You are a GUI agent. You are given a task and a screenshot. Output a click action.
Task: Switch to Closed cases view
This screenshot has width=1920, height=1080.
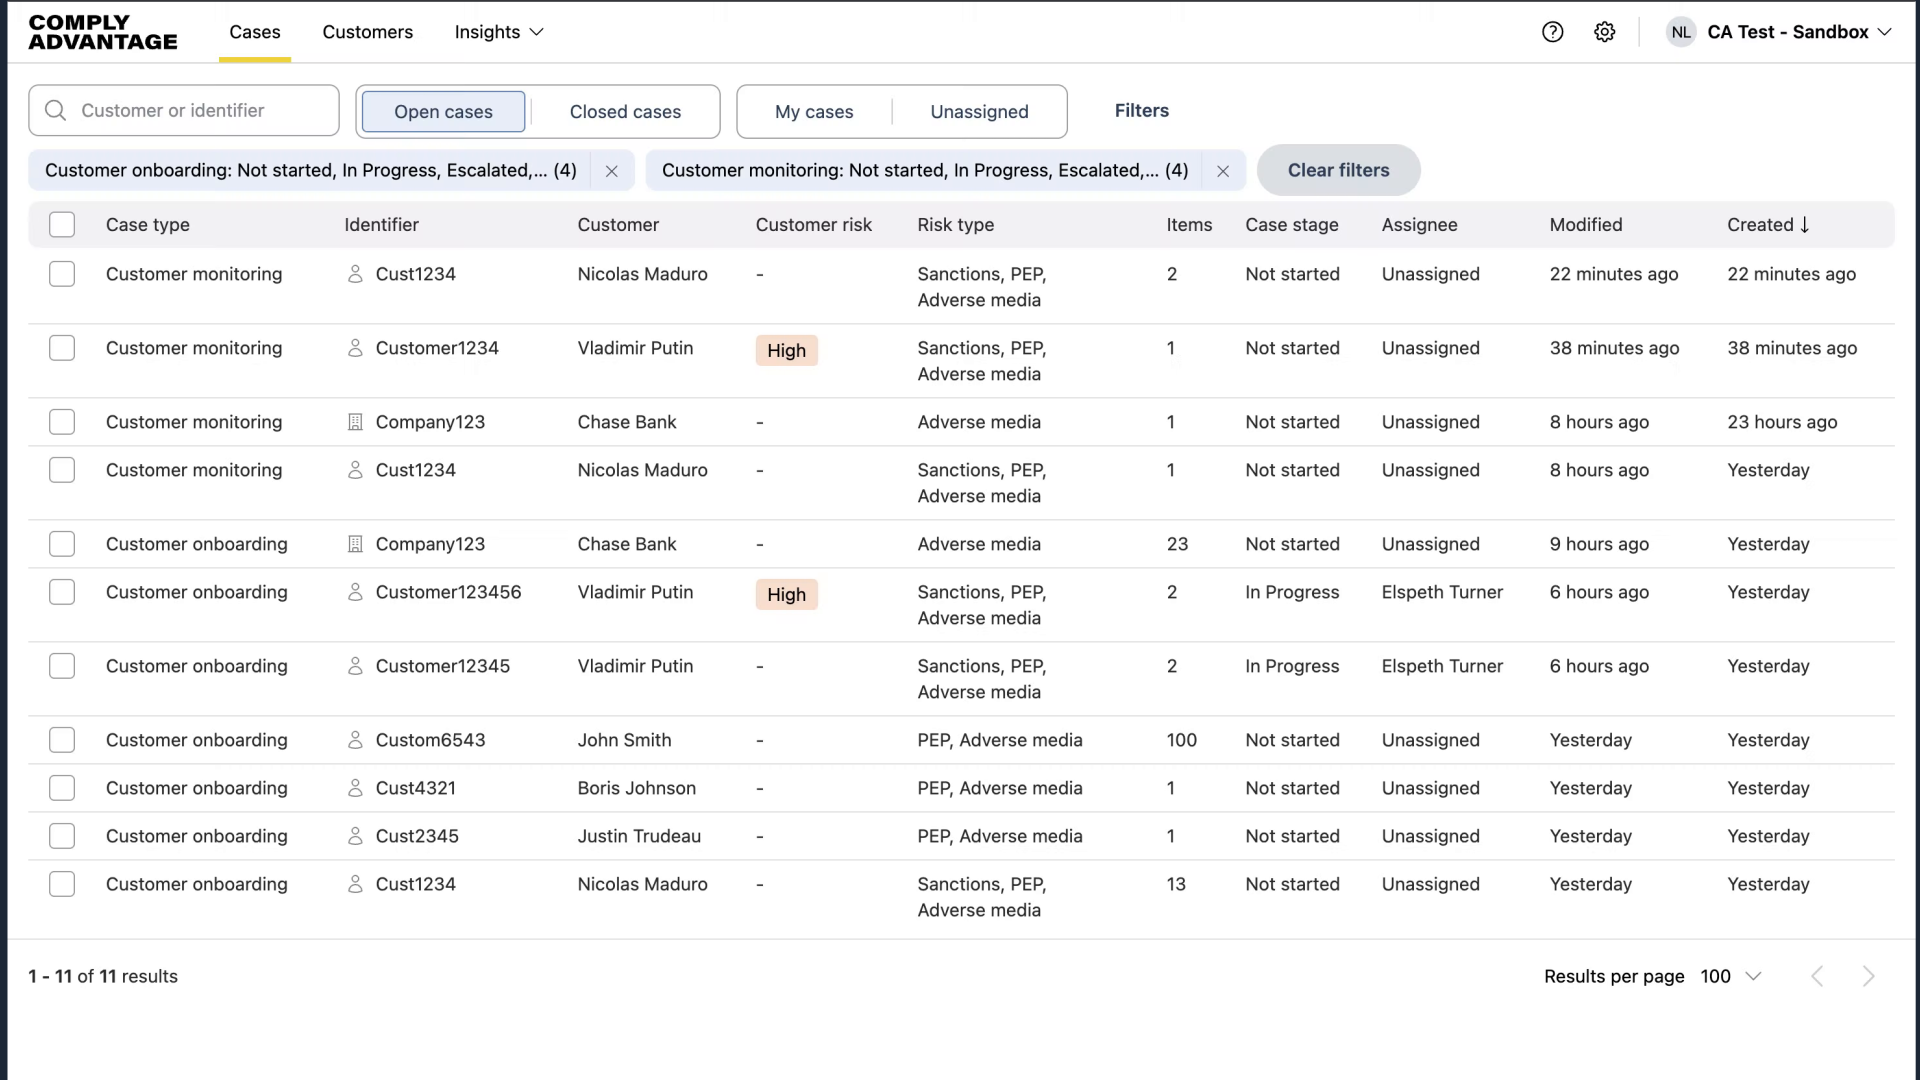tap(625, 112)
